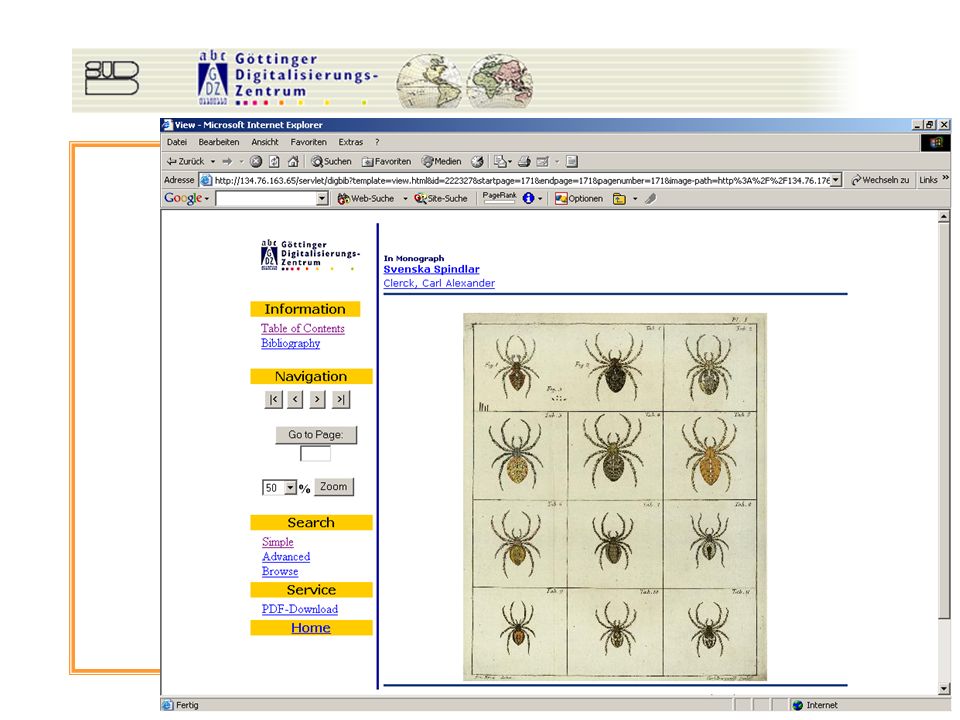Refresh the page with the Refresh icon
This screenshot has width=960, height=720.
tap(274, 162)
